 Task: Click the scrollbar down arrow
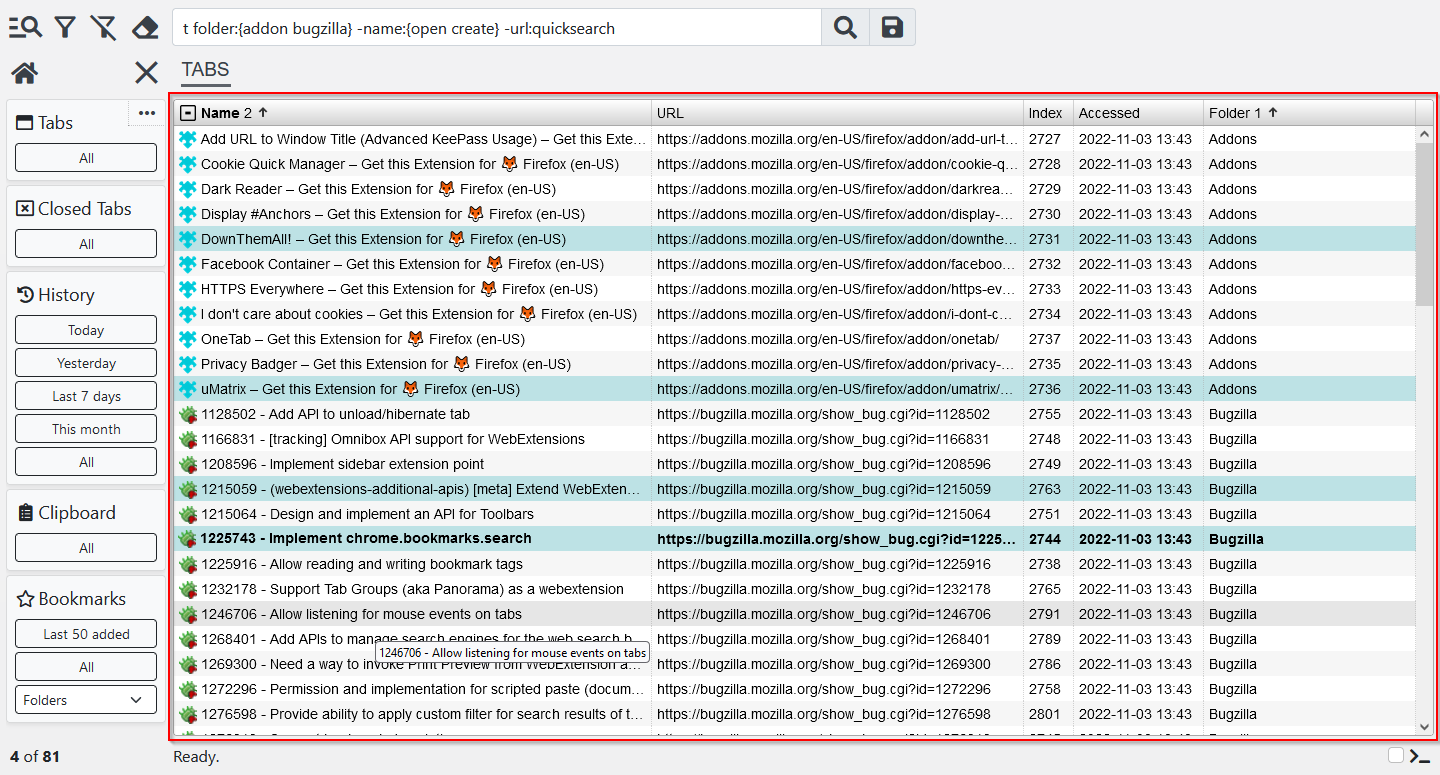1424,728
